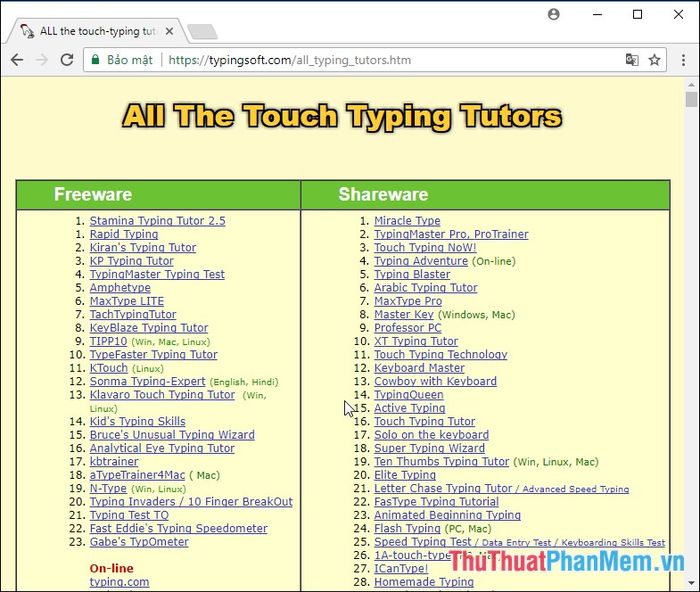
Task: Open the MaxType LITE link
Action: pos(127,301)
